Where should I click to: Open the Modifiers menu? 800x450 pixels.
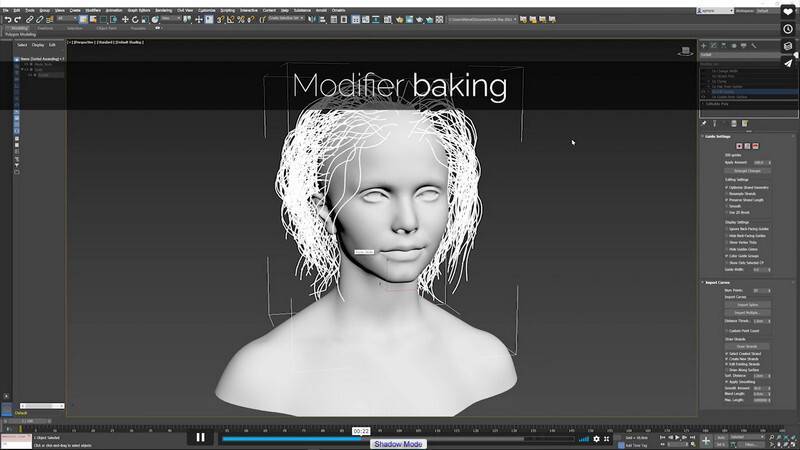coord(92,9)
